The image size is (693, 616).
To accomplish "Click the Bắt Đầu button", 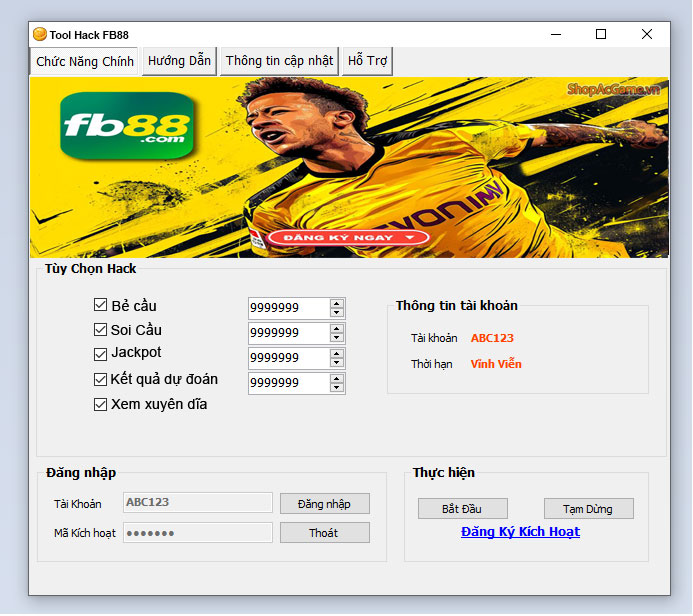I will [463, 509].
